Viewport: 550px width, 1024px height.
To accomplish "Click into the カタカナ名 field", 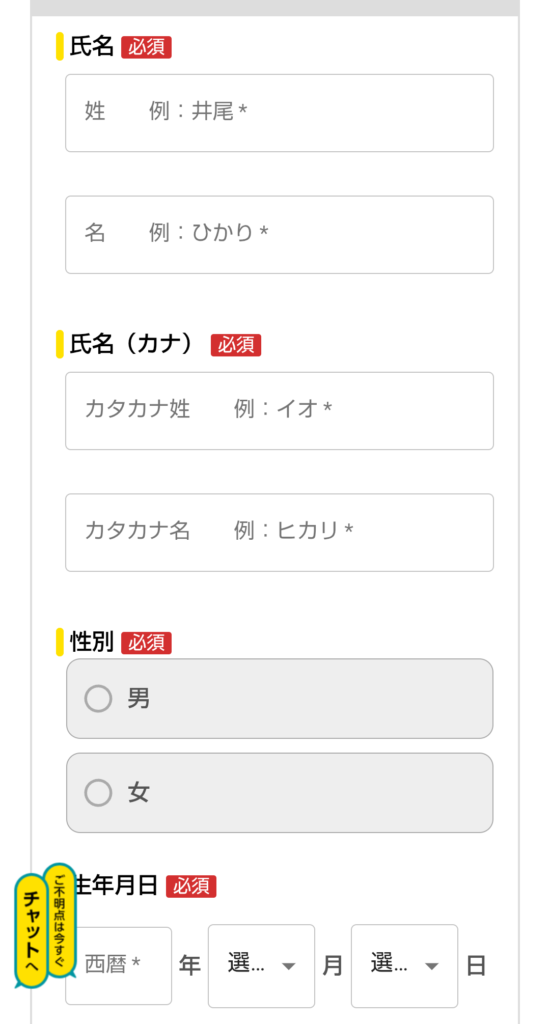I will pyautogui.click(x=280, y=532).
